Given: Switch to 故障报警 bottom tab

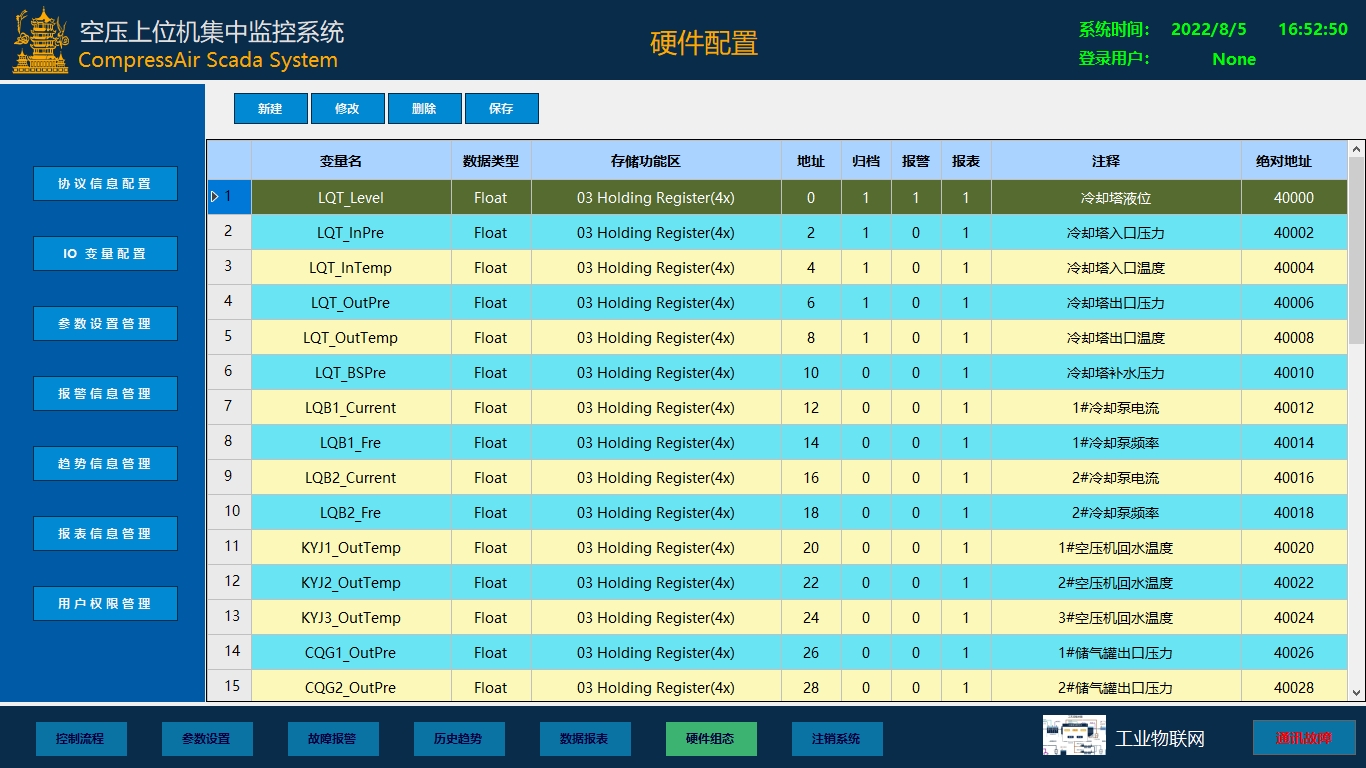Looking at the screenshot, I should pyautogui.click(x=333, y=739).
